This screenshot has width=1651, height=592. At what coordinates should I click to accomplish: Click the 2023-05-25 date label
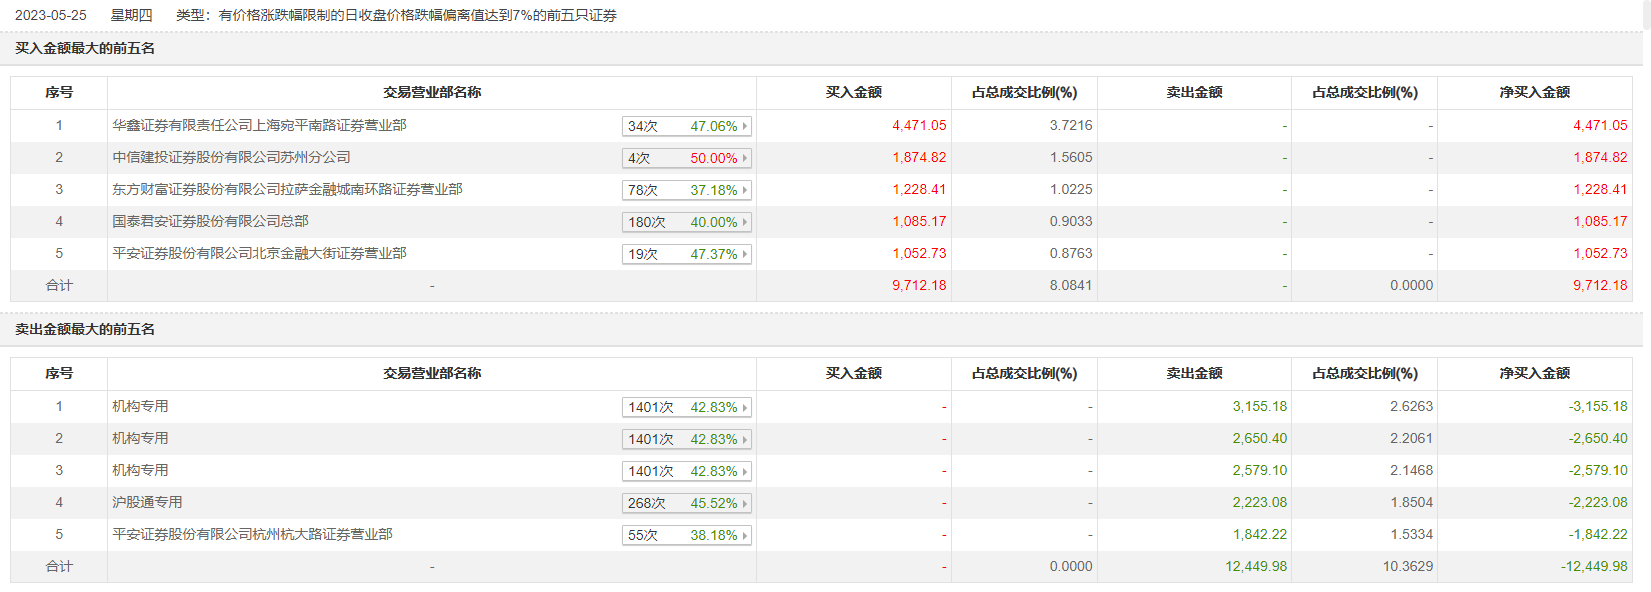pyautogui.click(x=51, y=15)
